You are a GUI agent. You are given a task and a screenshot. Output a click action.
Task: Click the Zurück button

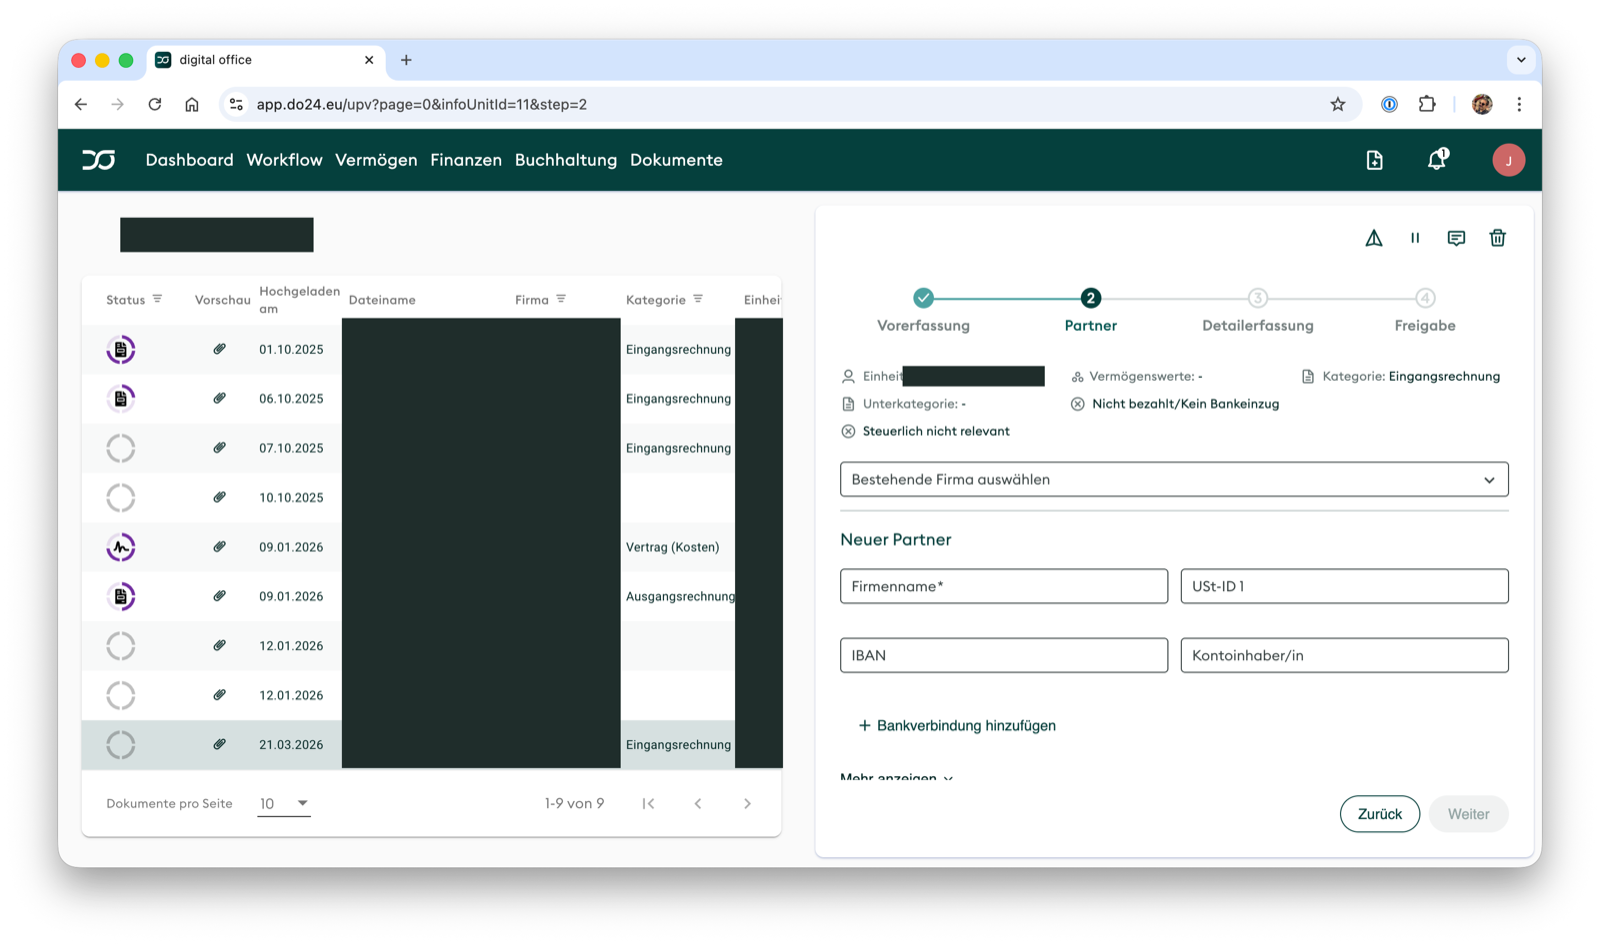pos(1379,814)
